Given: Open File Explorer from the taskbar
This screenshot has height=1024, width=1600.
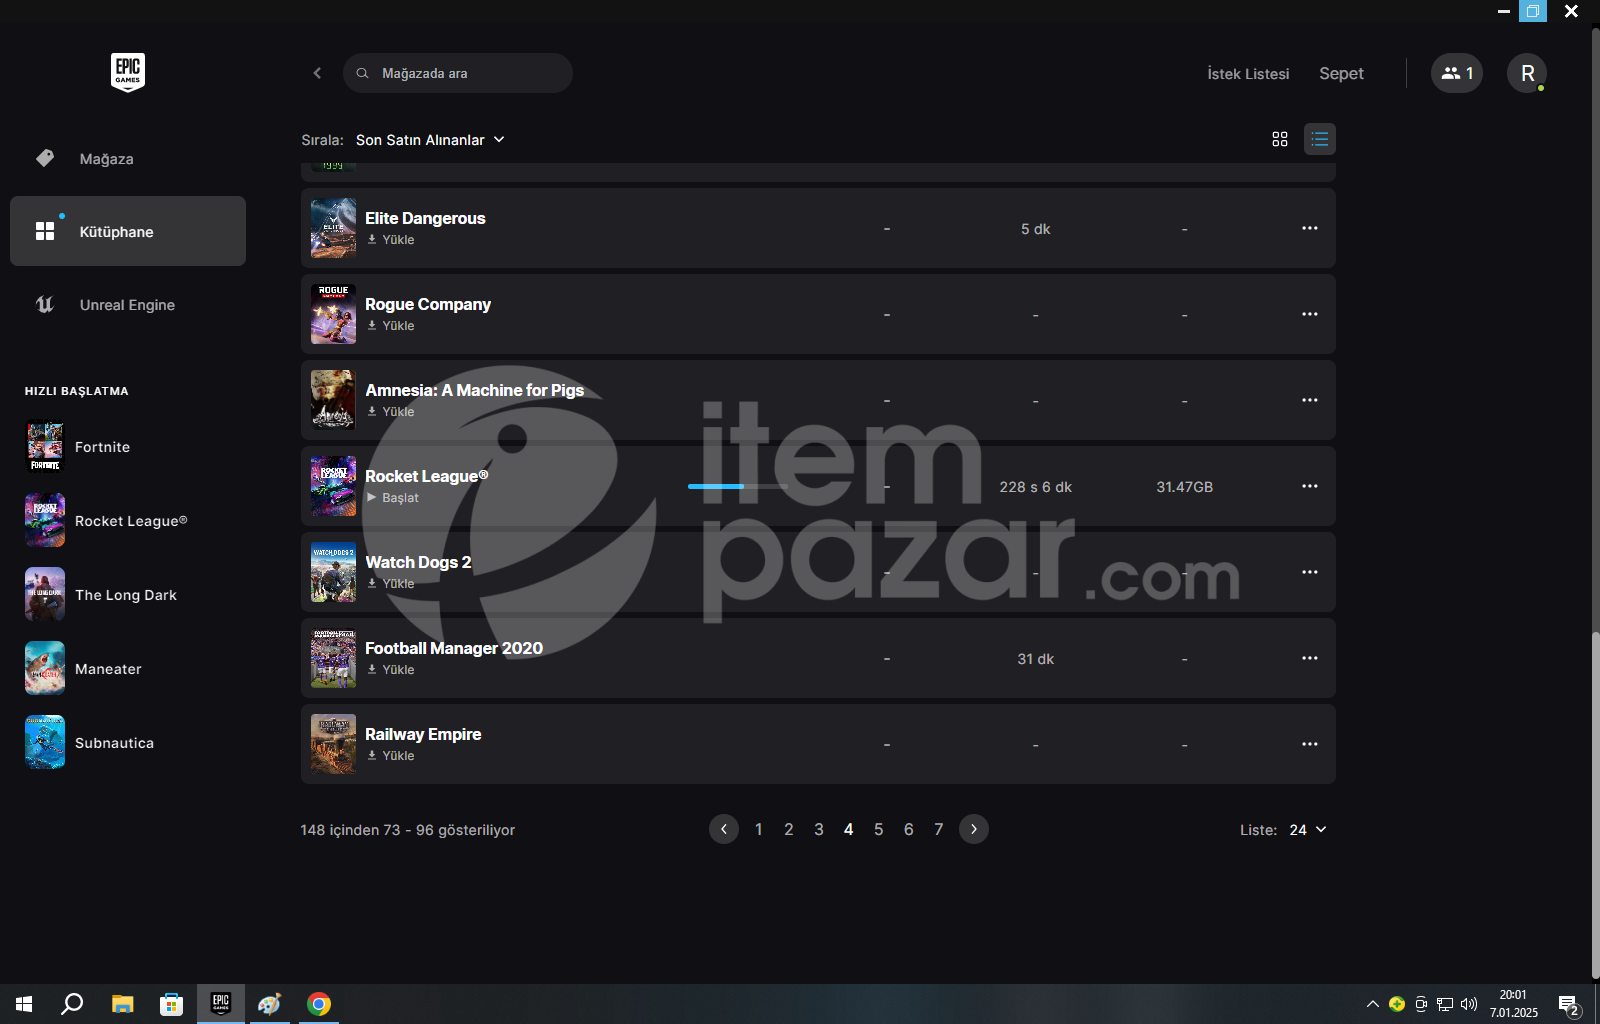Looking at the screenshot, I should [122, 1004].
